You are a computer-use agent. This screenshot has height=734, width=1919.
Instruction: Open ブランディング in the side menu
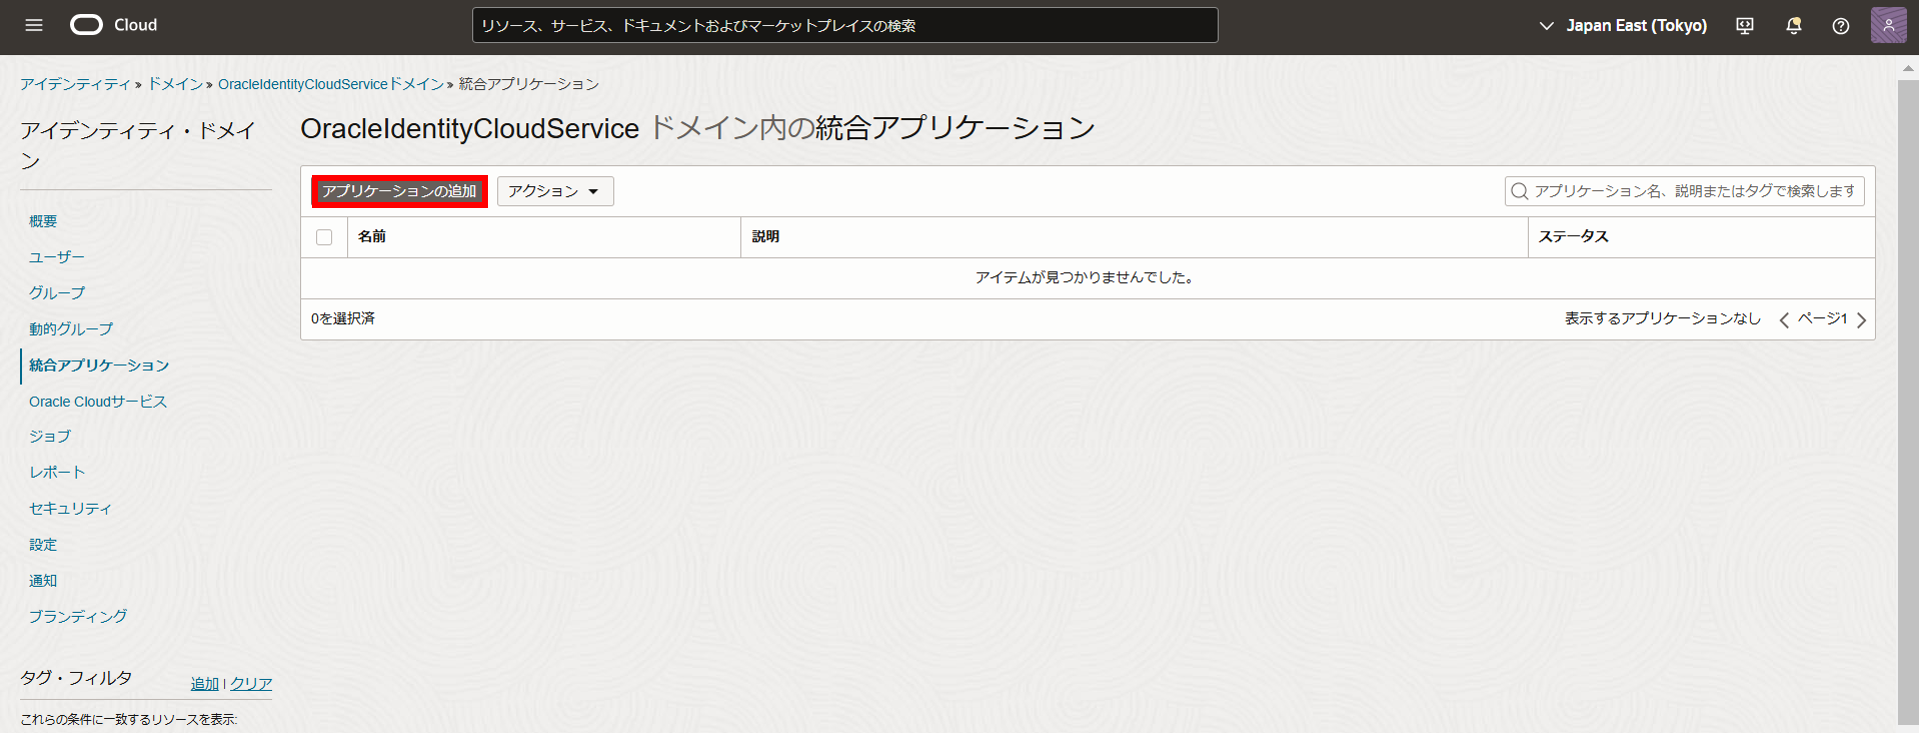(x=78, y=616)
